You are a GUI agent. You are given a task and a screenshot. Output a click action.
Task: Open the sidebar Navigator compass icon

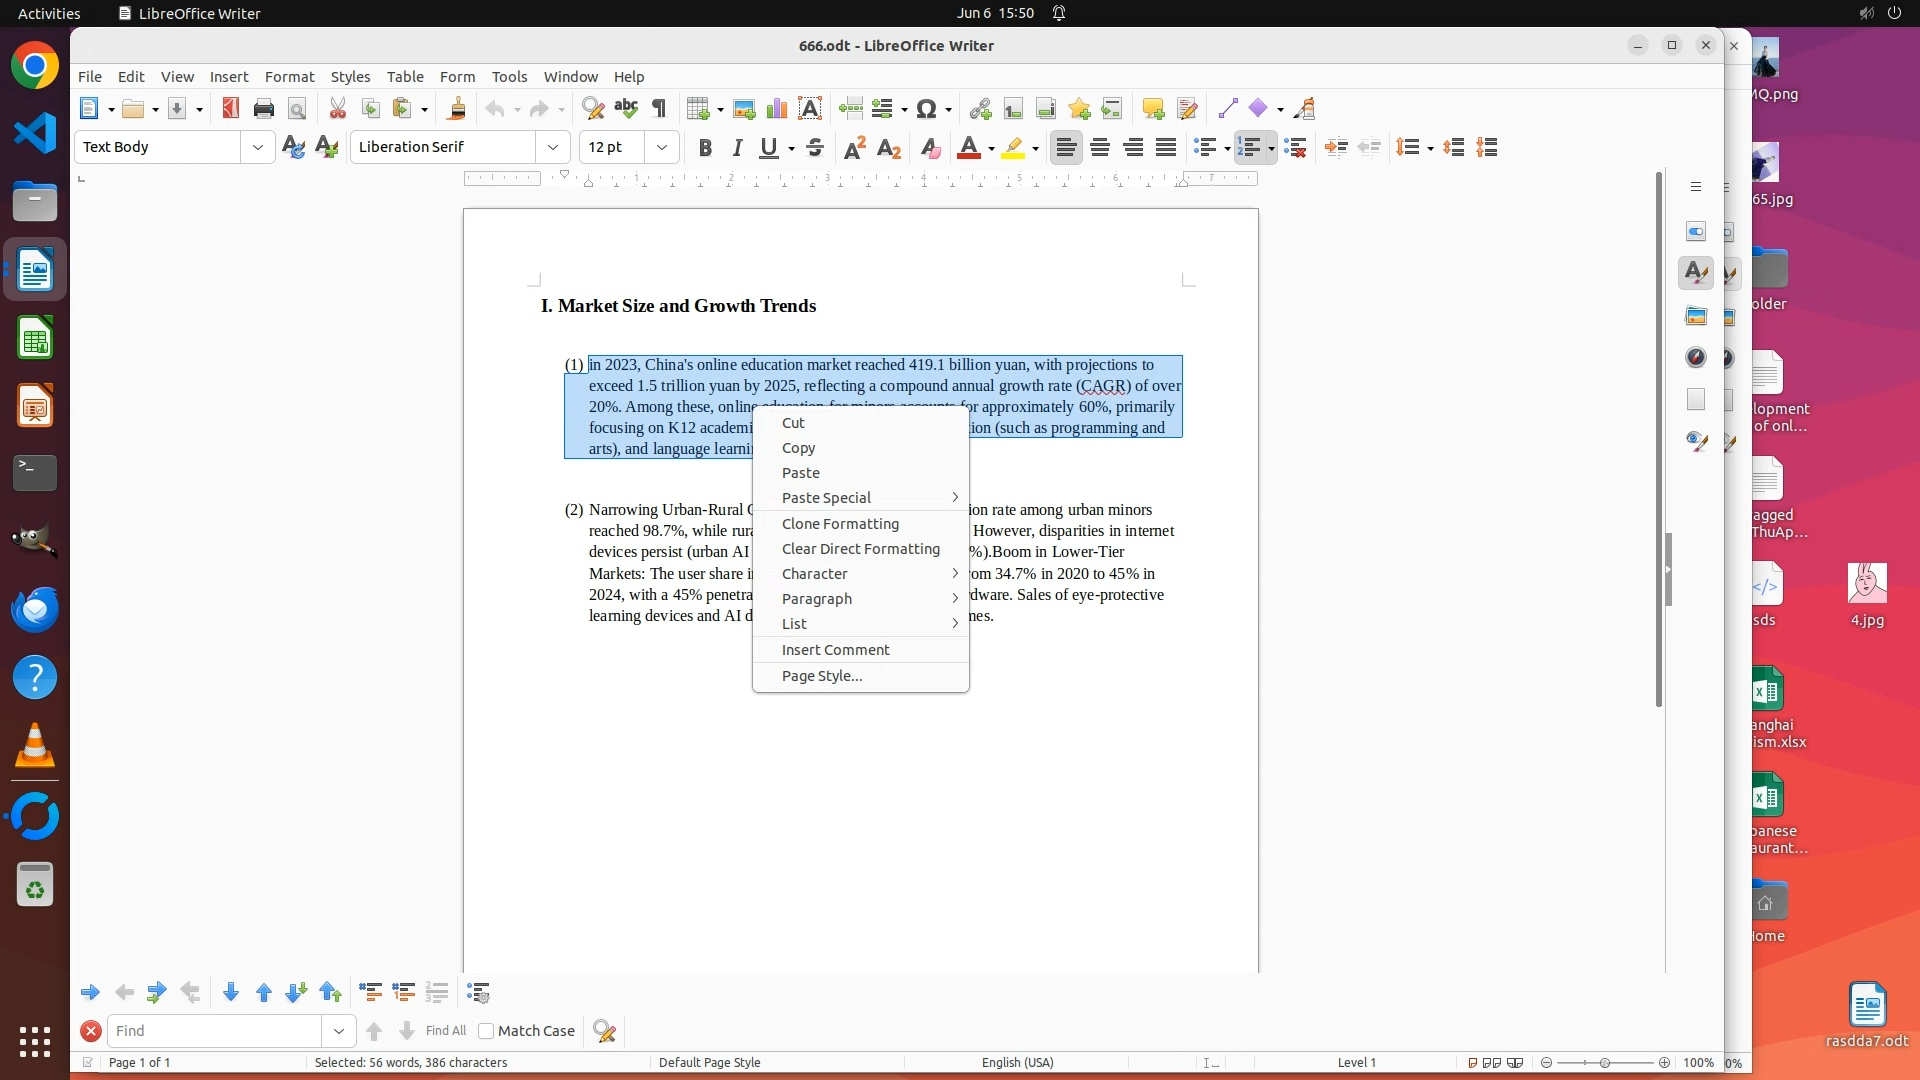tap(1696, 358)
